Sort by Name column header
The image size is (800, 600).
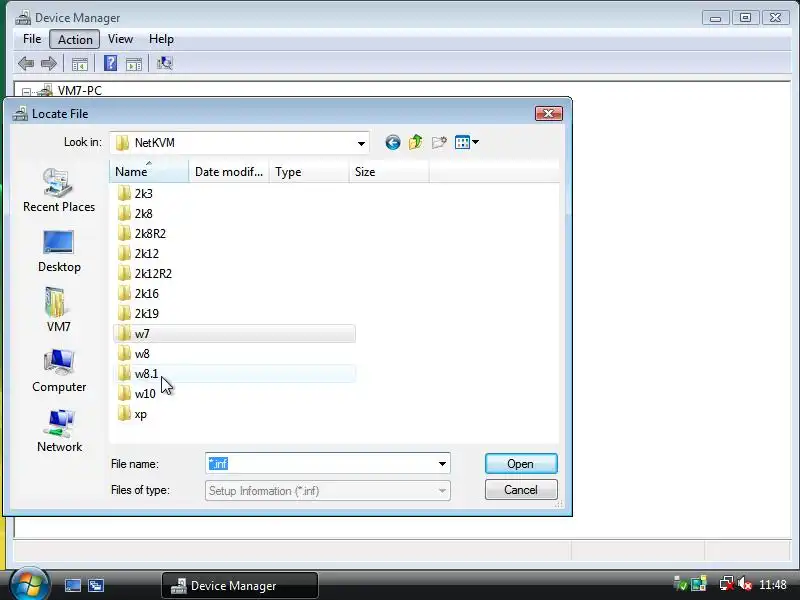click(149, 171)
